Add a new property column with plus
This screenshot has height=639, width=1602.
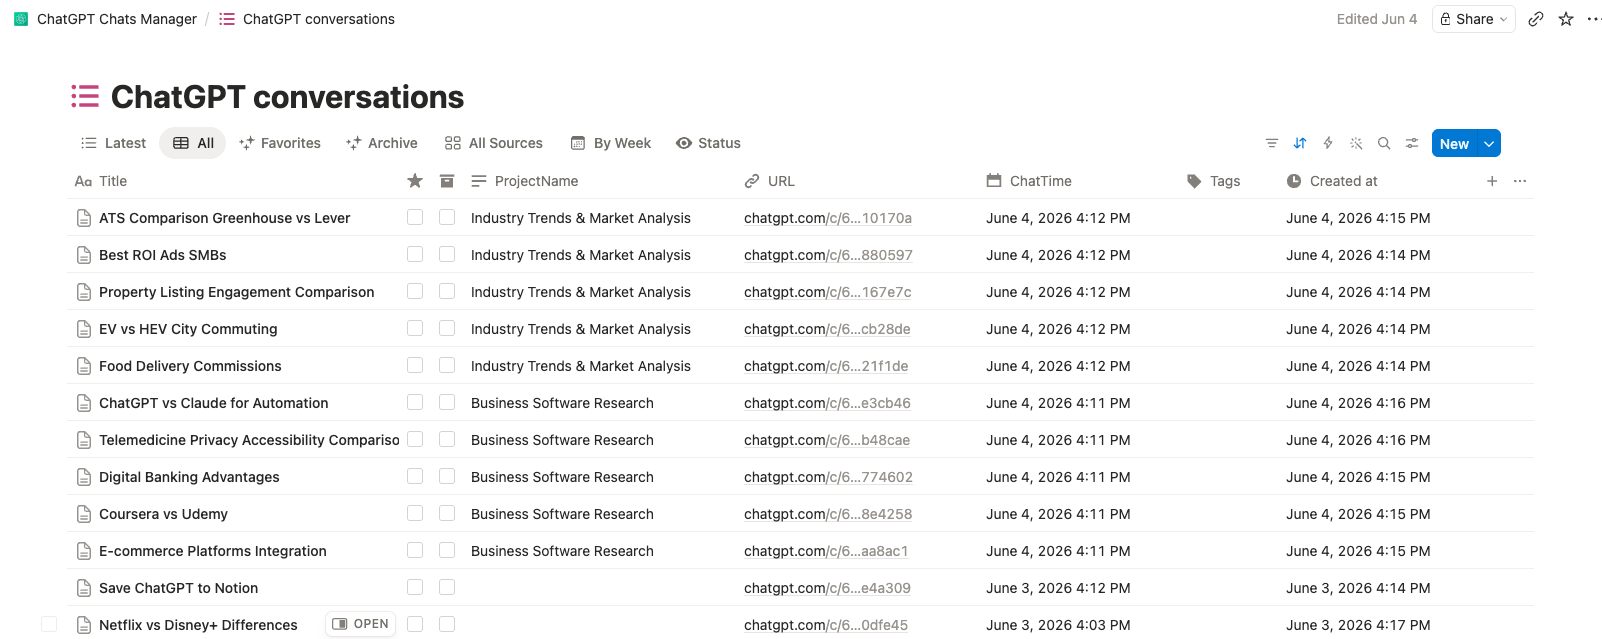click(x=1492, y=181)
